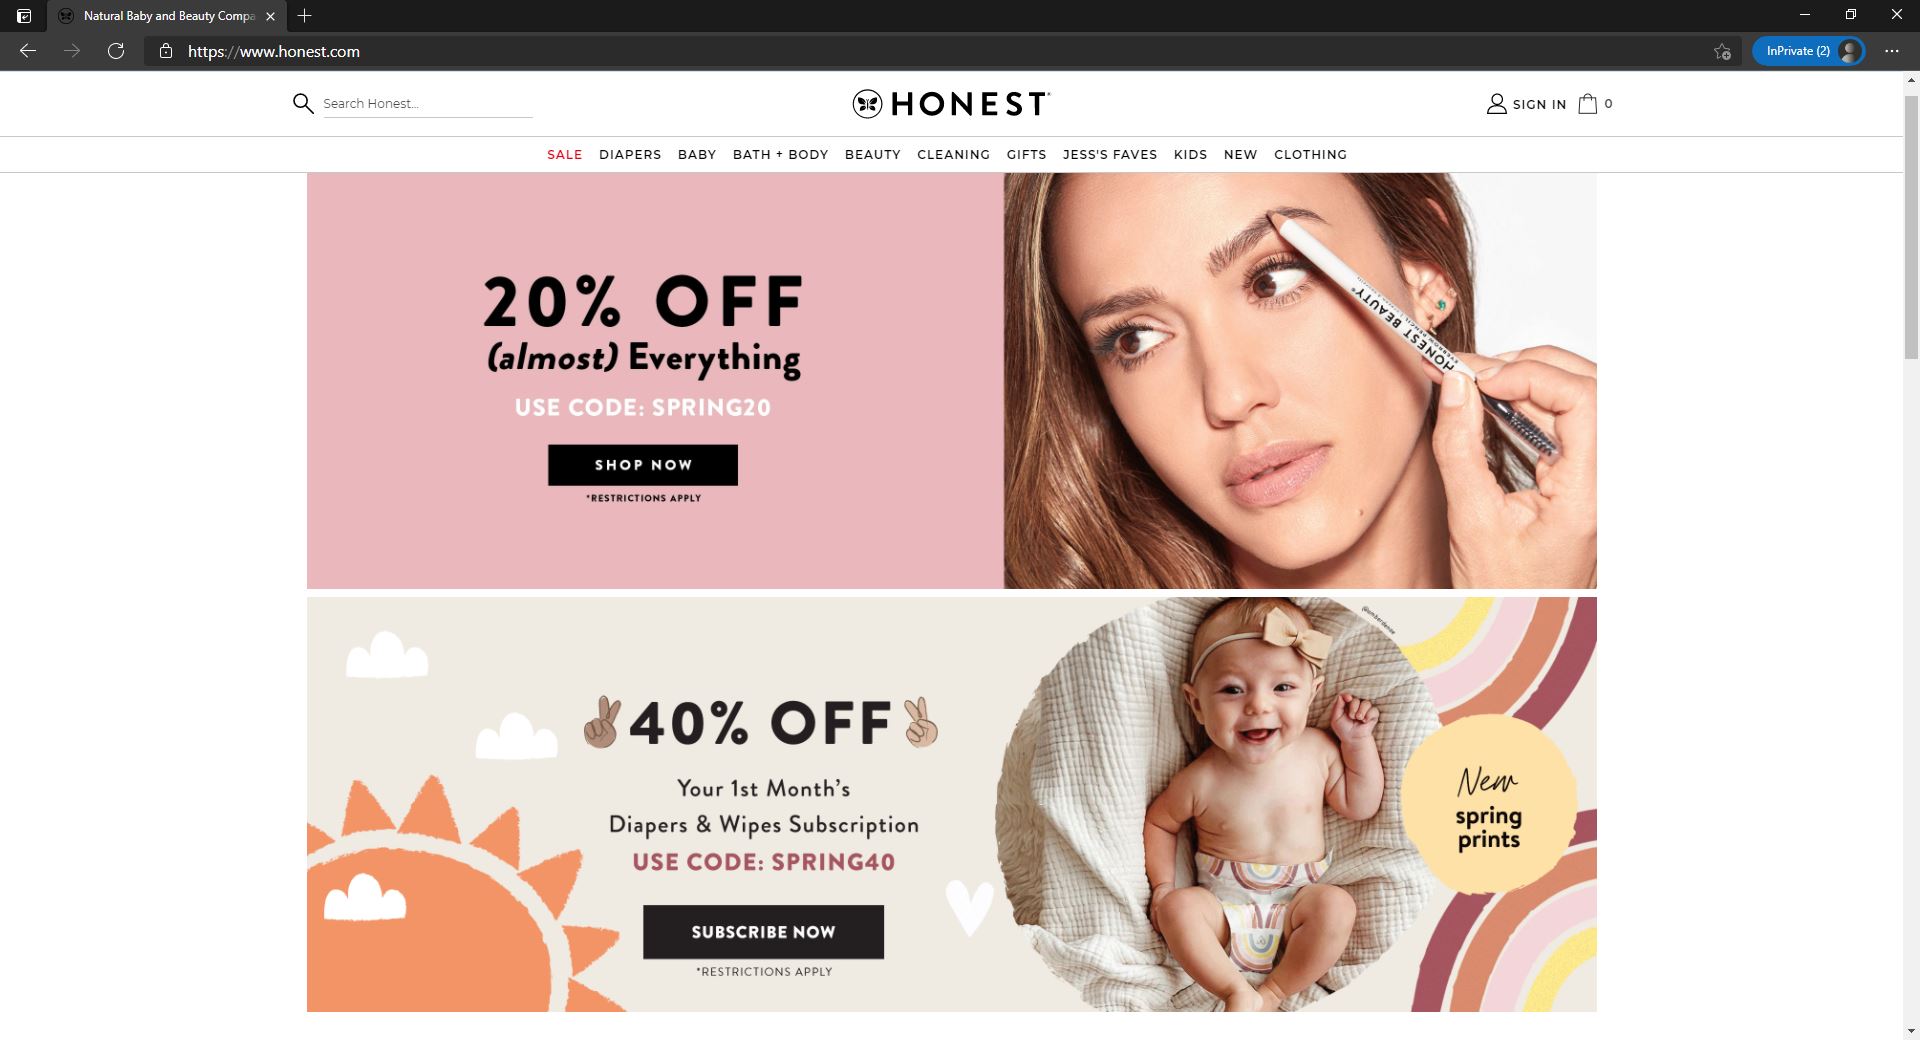This screenshot has height=1040, width=1920.
Task: Click the SUBSCRIBE NOW button
Action: click(x=763, y=932)
